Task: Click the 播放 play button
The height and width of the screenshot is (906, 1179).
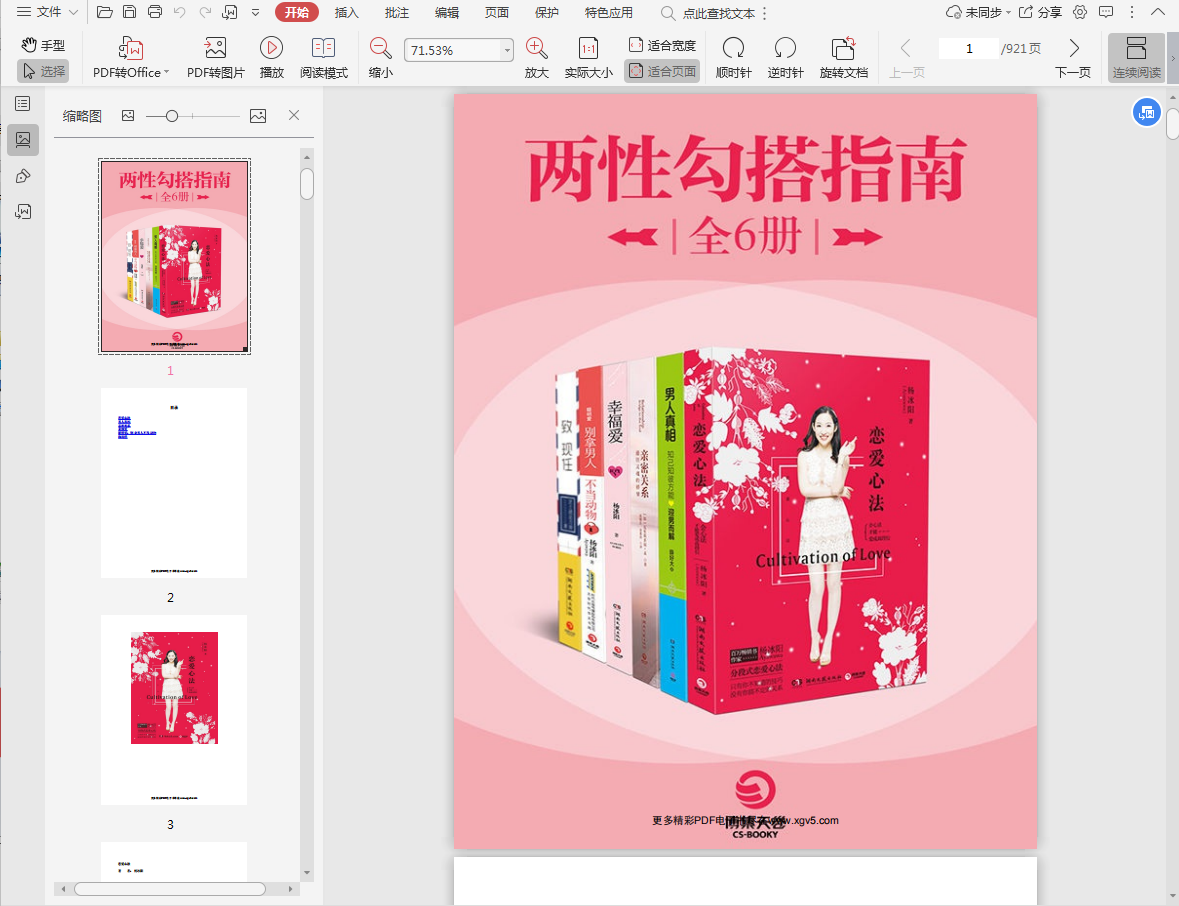Action: (x=271, y=58)
